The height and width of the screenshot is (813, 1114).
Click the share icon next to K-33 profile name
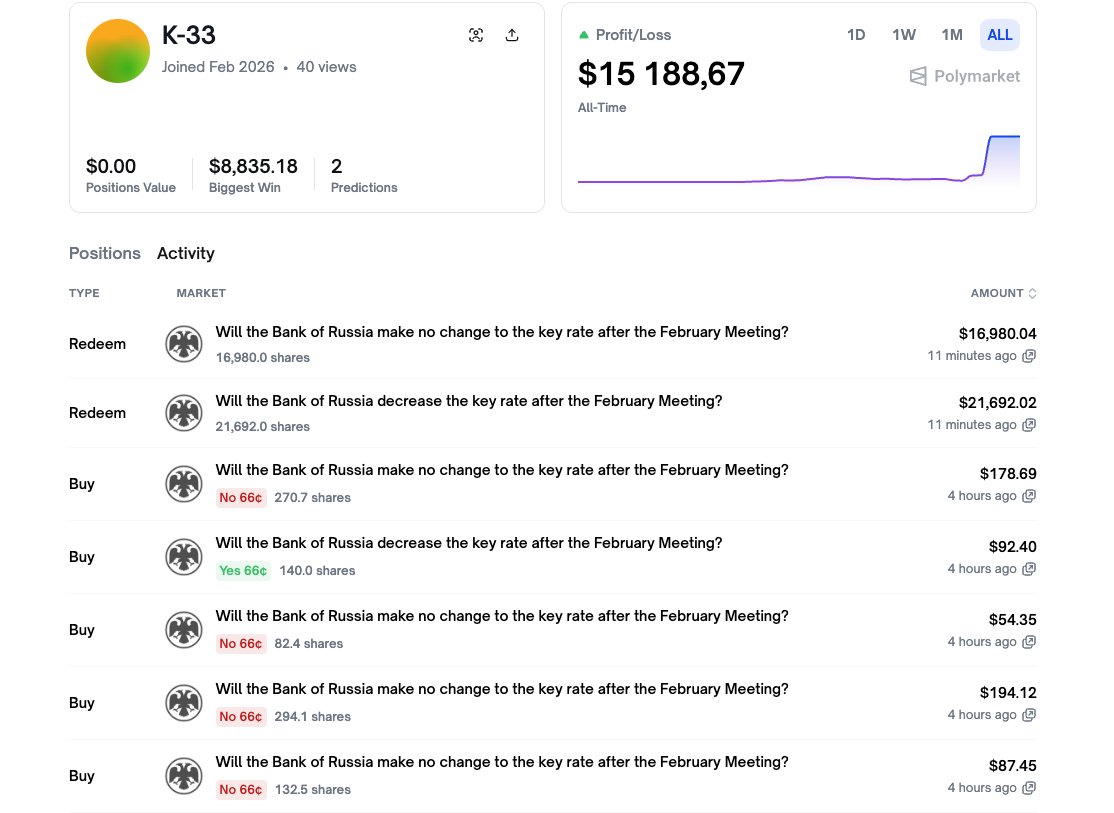[512, 34]
